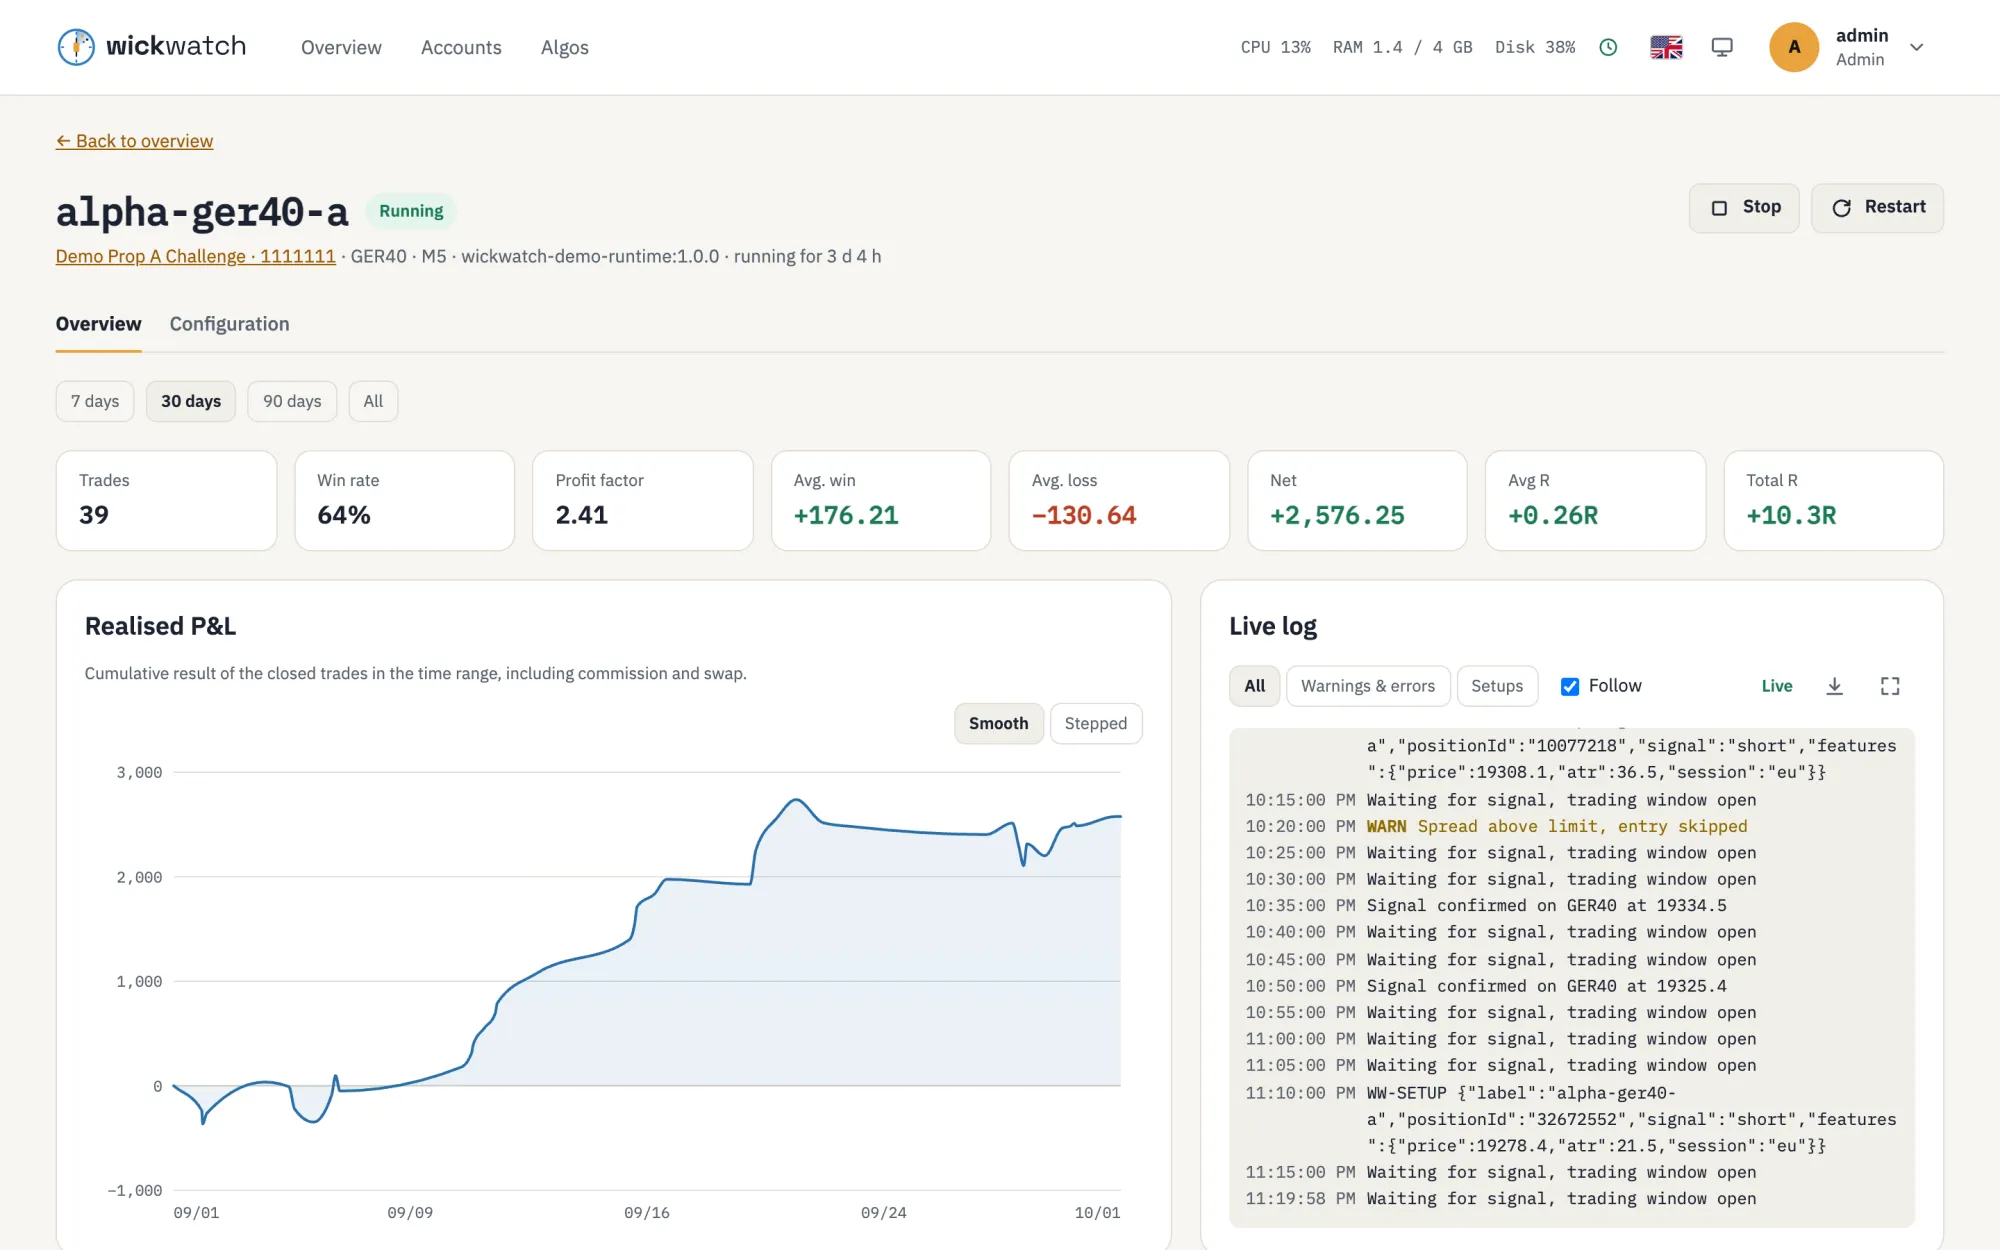Image resolution: width=2000 pixels, height=1250 pixels.
Task: Select the 7 days range
Action: click(95, 401)
